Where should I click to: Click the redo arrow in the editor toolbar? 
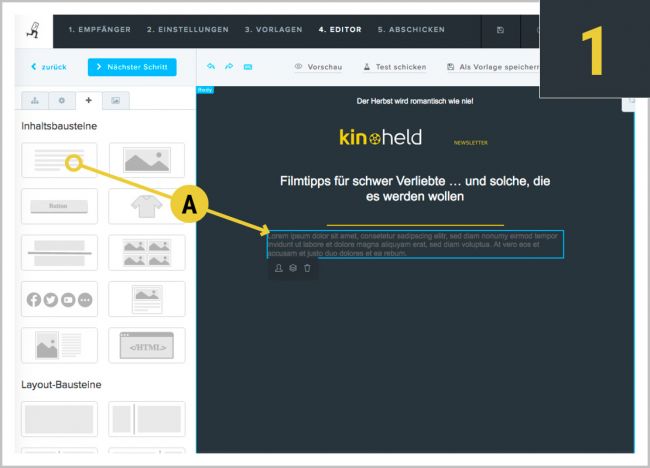tap(229, 67)
